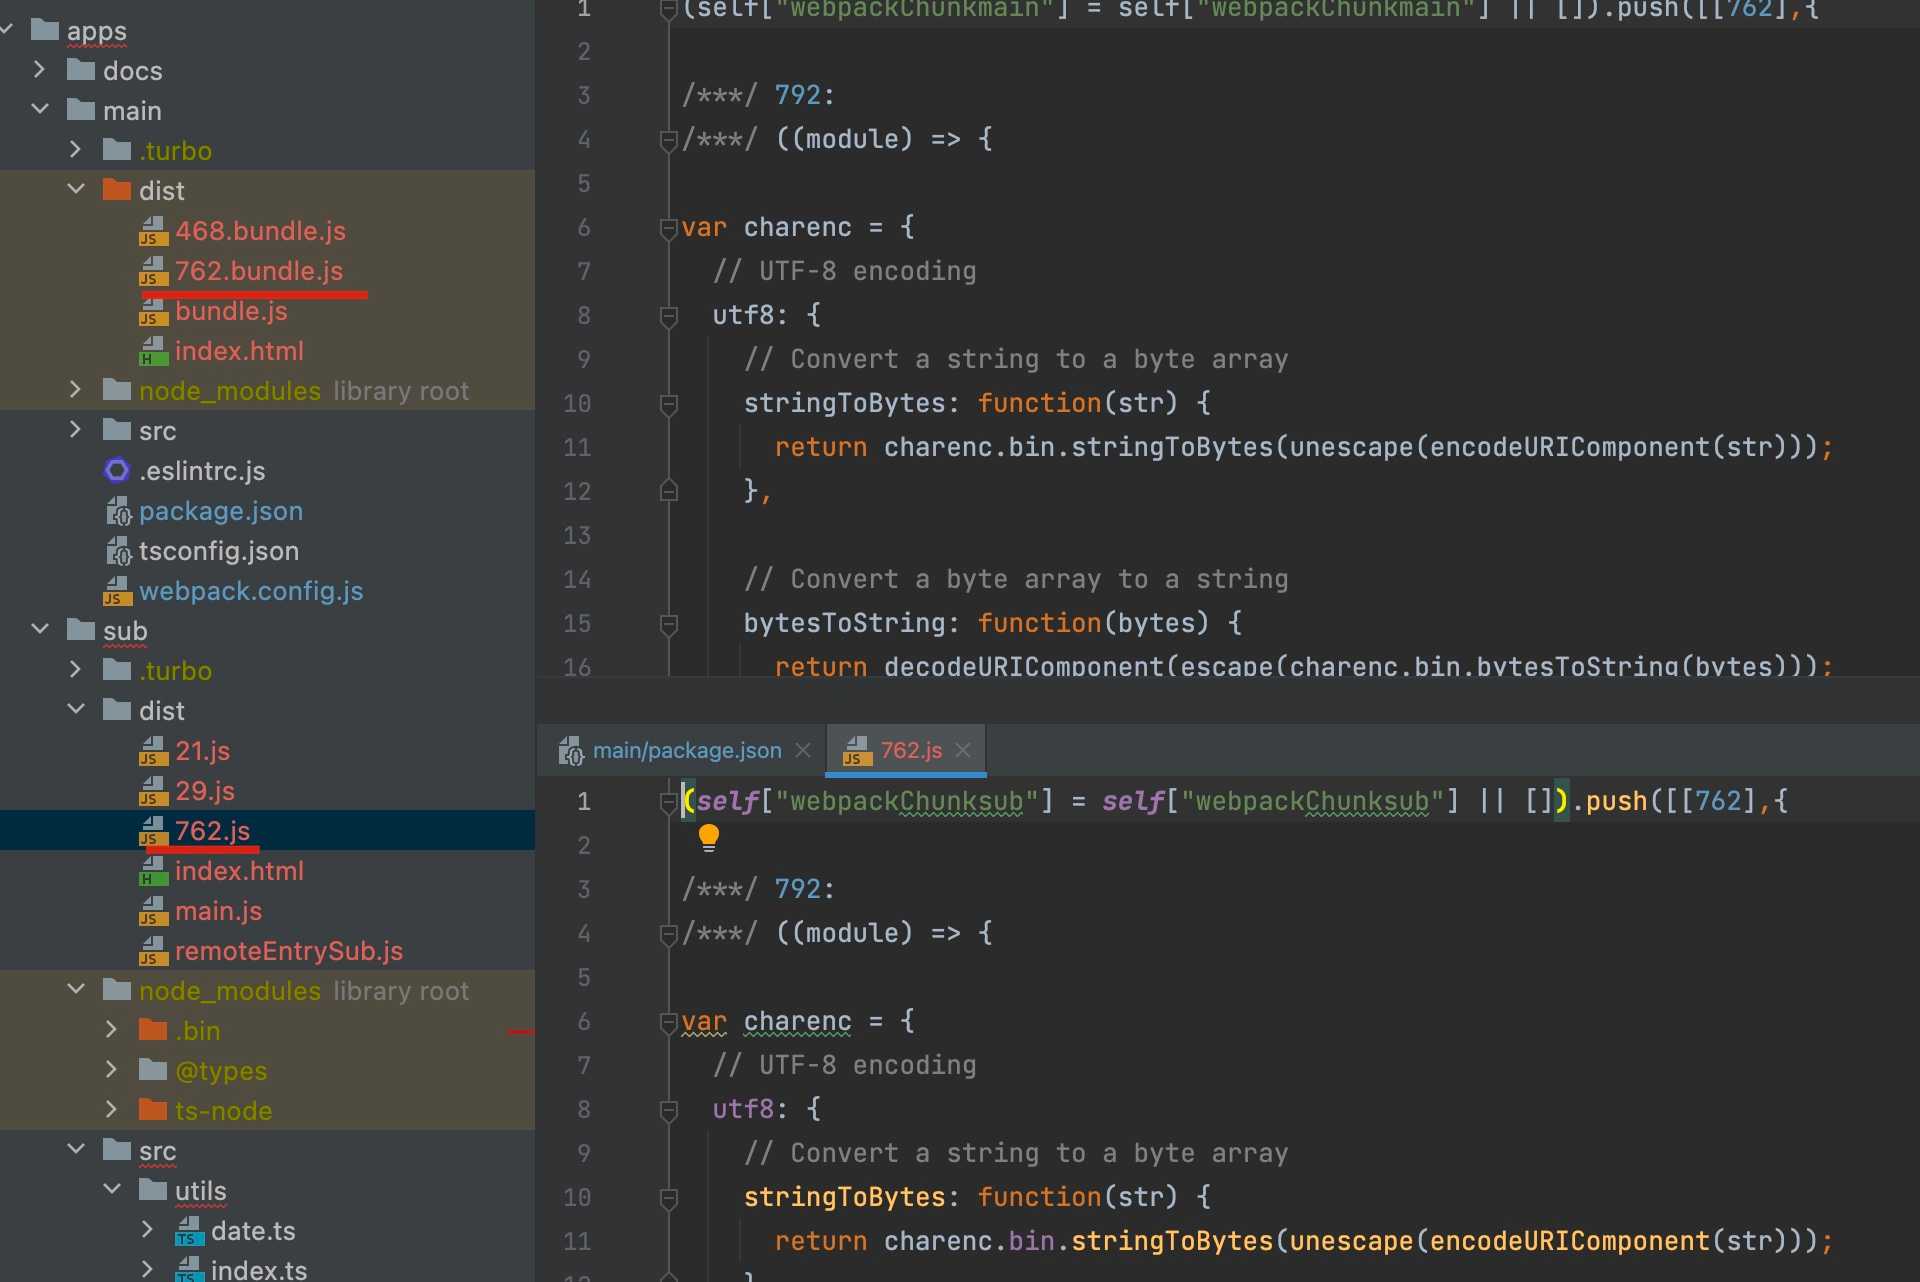Fold var charenc block in lower editor
Viewport: 1920px width, 1282px height.
click(669, 1022)
